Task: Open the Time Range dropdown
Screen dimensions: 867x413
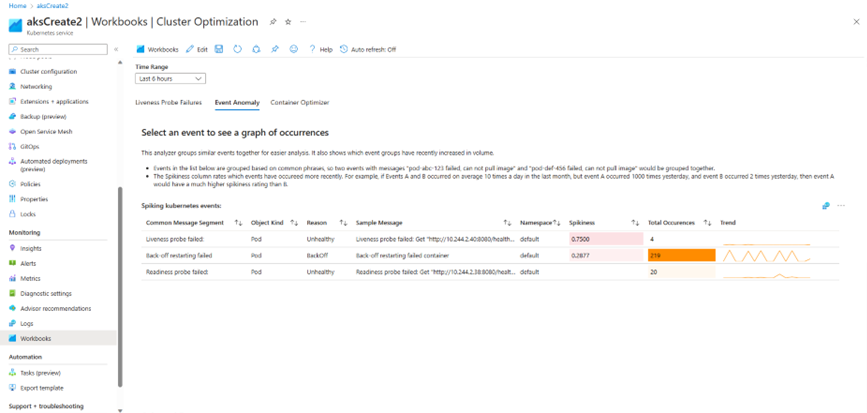Action: coord(170,78)
